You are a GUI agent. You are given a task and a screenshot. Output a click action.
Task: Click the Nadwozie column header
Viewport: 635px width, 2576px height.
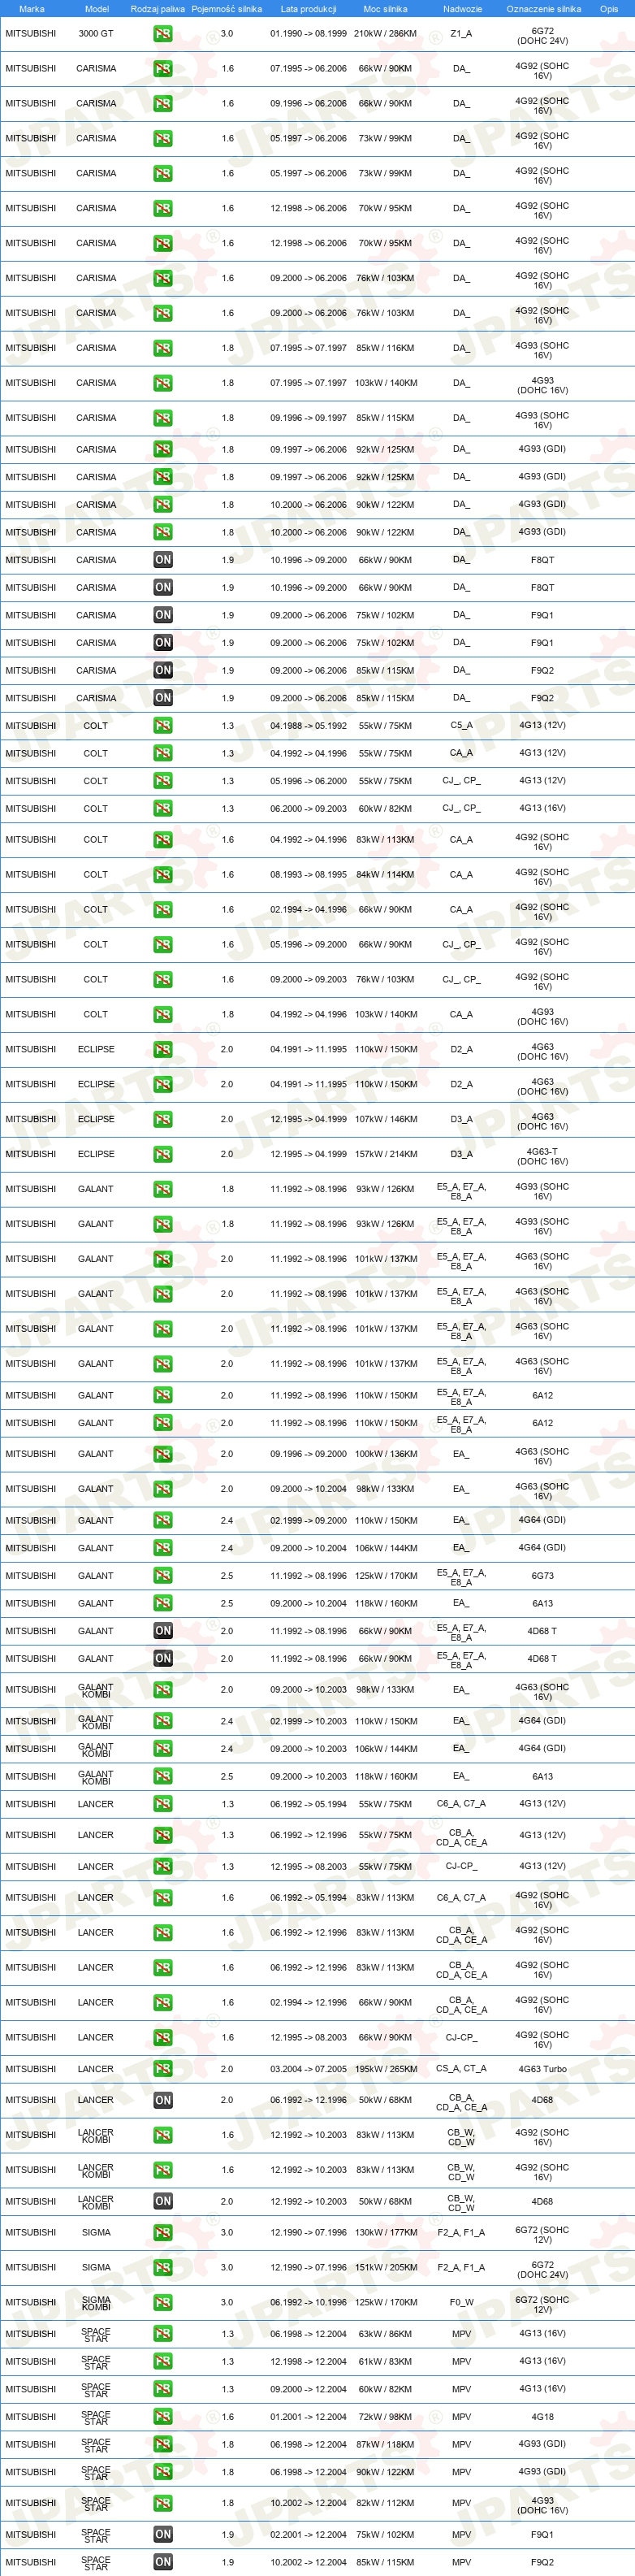point(462,9)
